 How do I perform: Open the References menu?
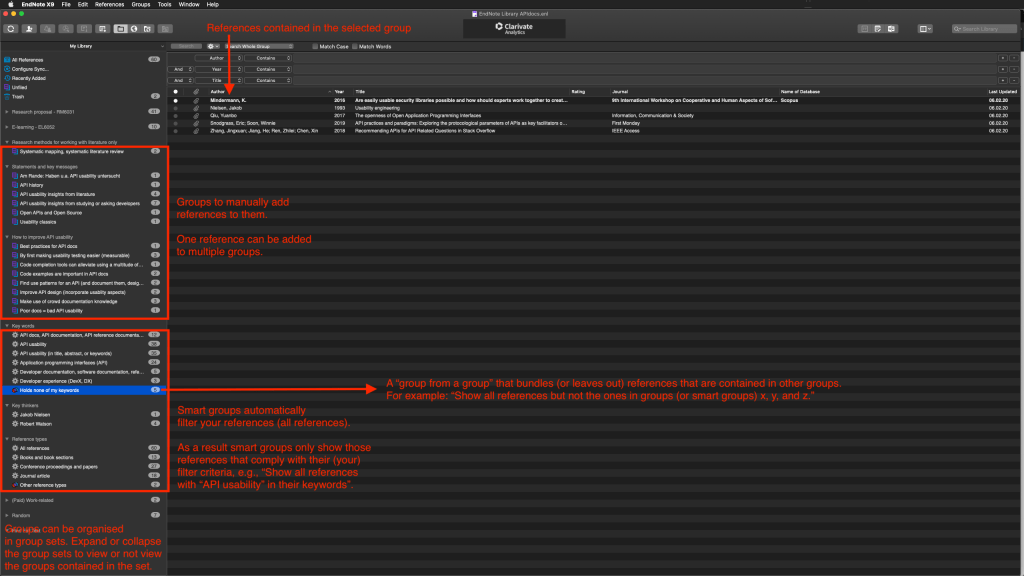pos(110,5)
